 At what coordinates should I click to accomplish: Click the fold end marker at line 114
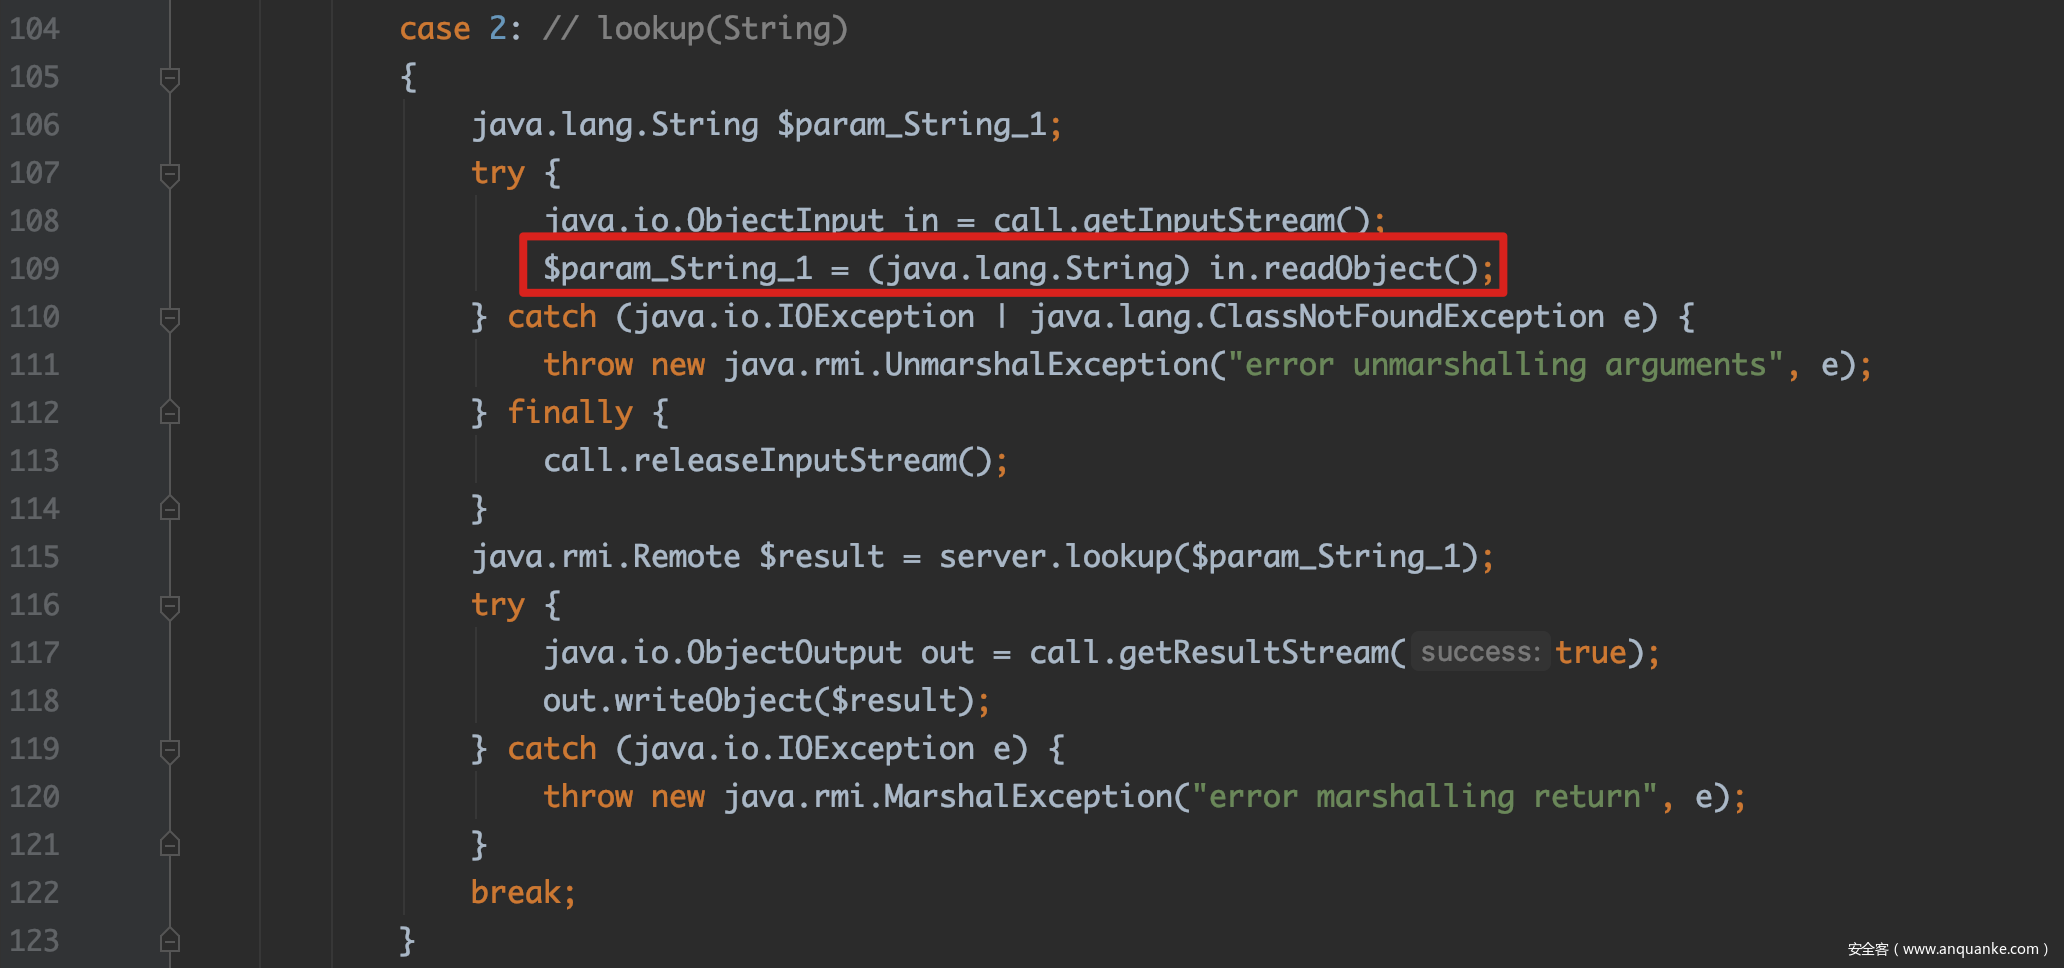click(170, 509)
